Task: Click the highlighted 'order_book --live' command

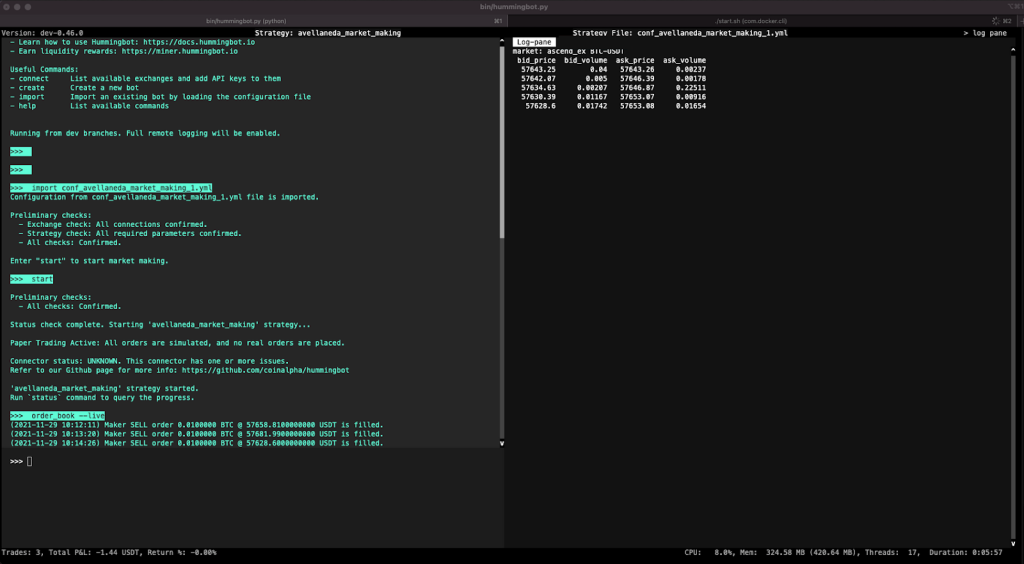Action: click(58, 415)
